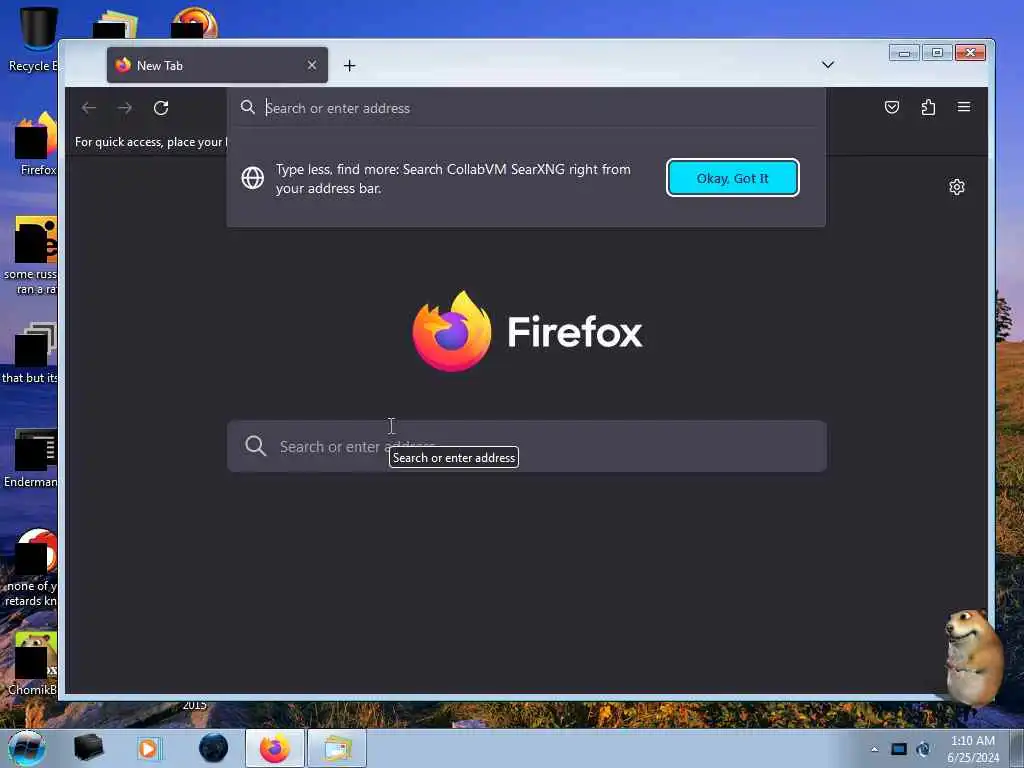Click the Okay, Got It button
This screenshot has height=768, width=1024.
(732, 178)
